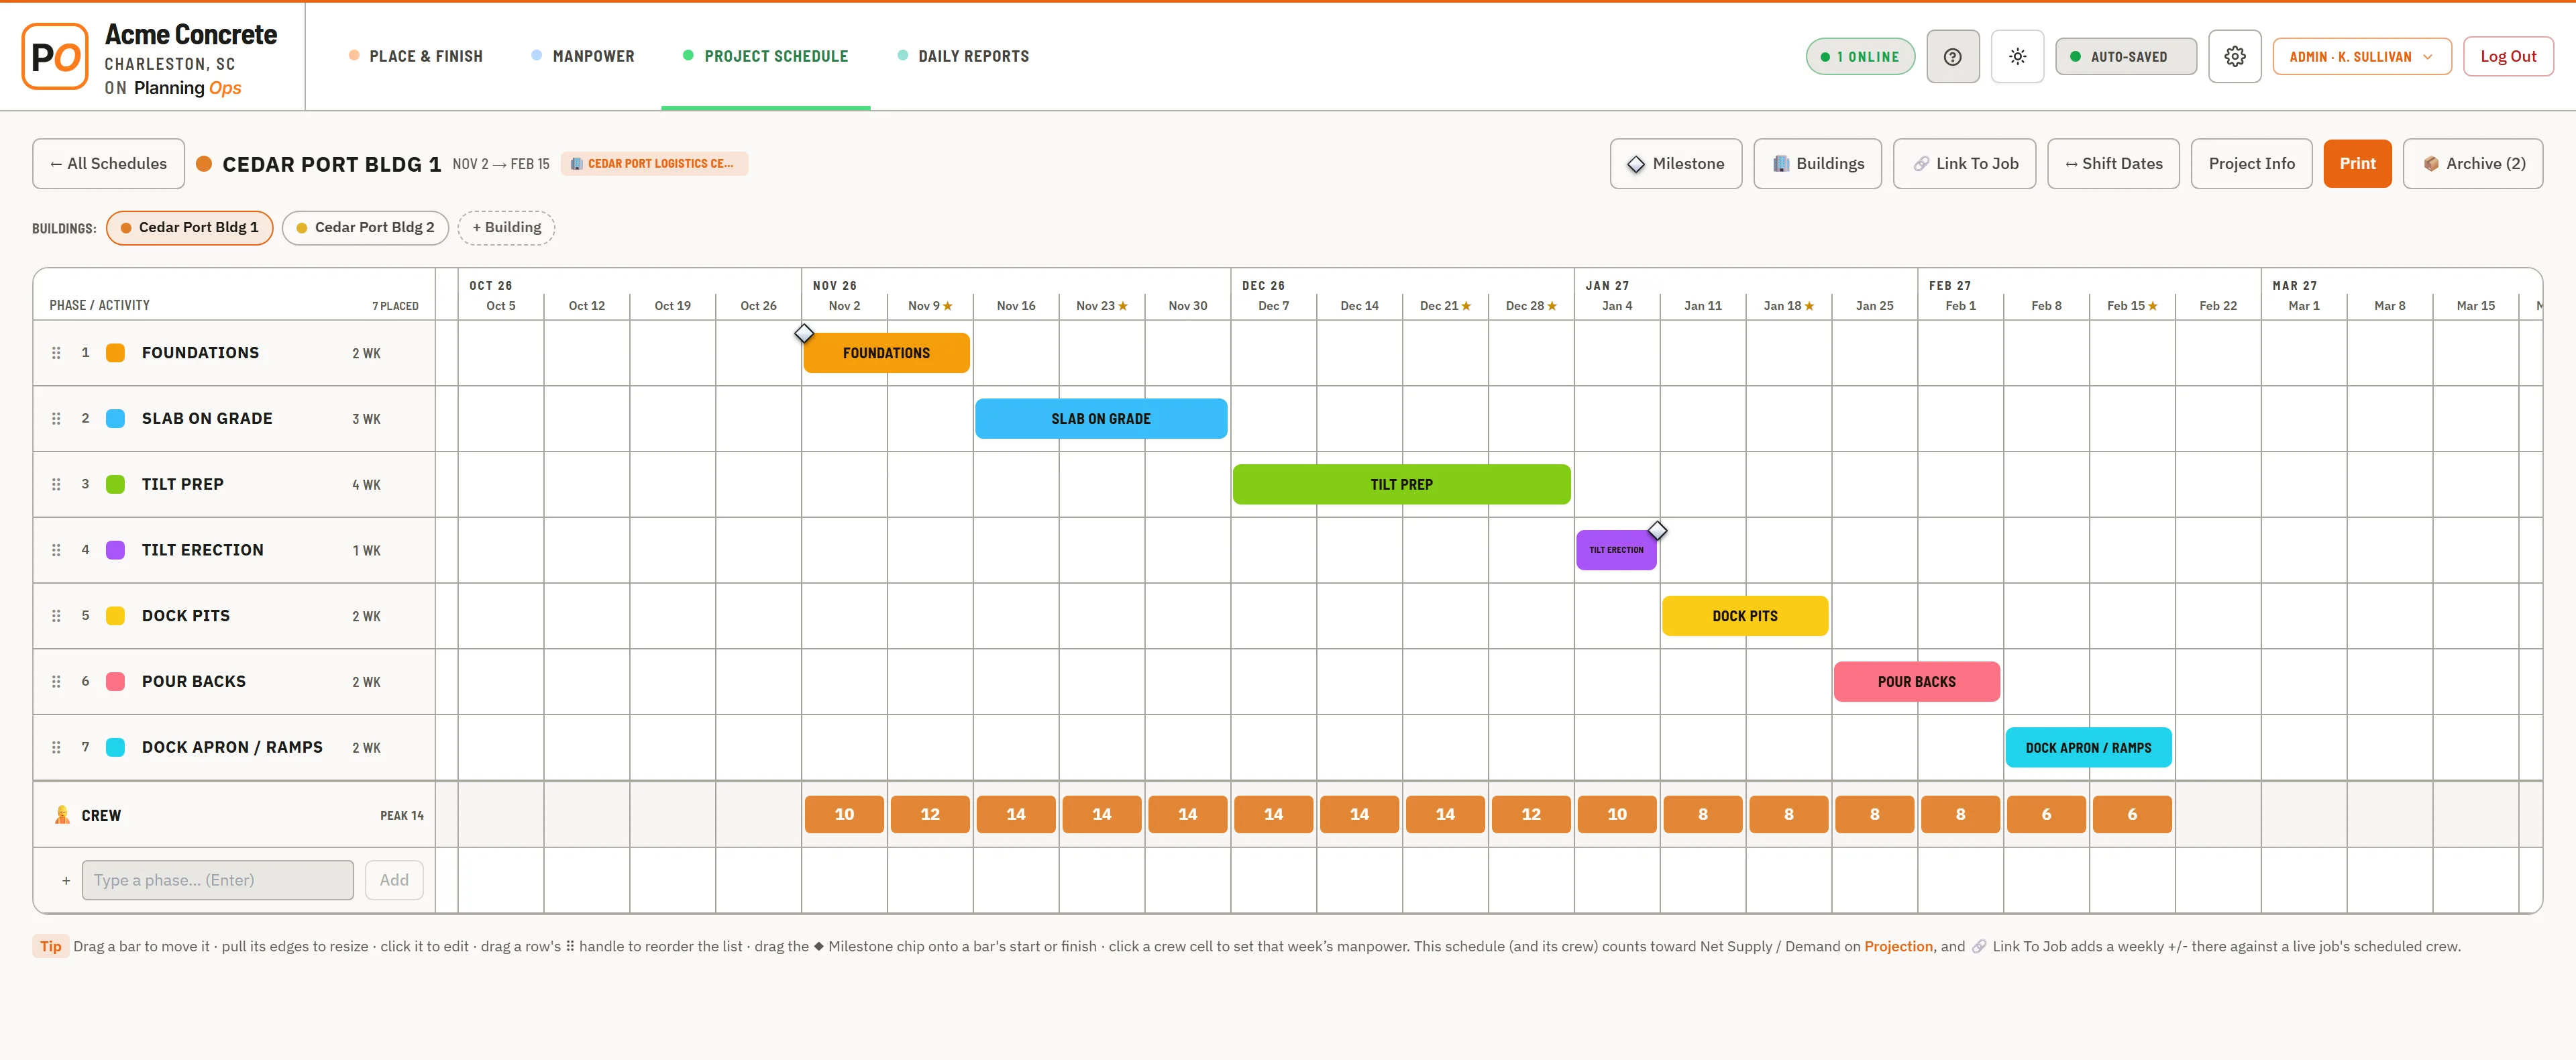This screenshot has height=1060, width=2576.
Task: Print the schedule
Action: (2357, 164)
